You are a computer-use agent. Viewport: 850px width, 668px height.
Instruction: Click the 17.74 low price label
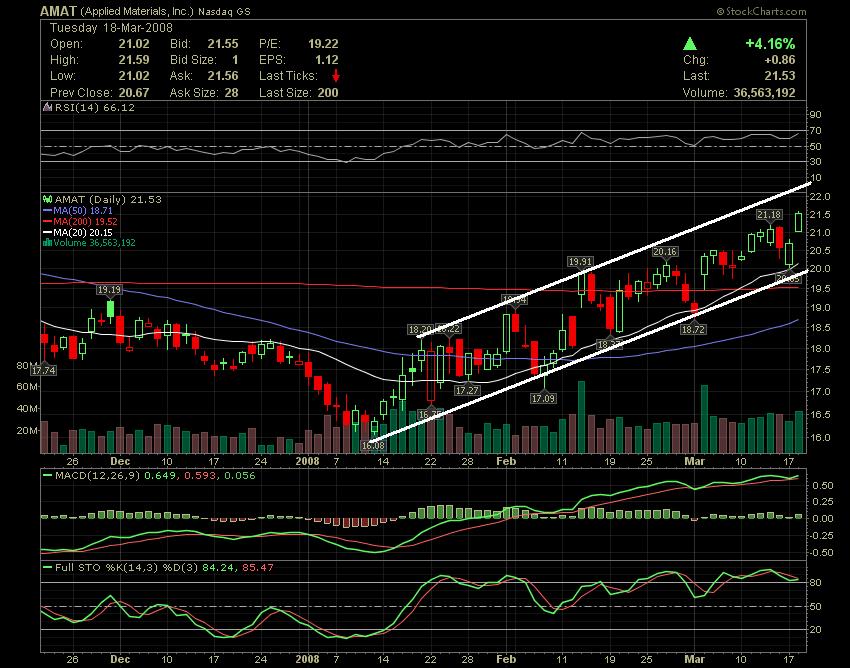click(43, 371)
